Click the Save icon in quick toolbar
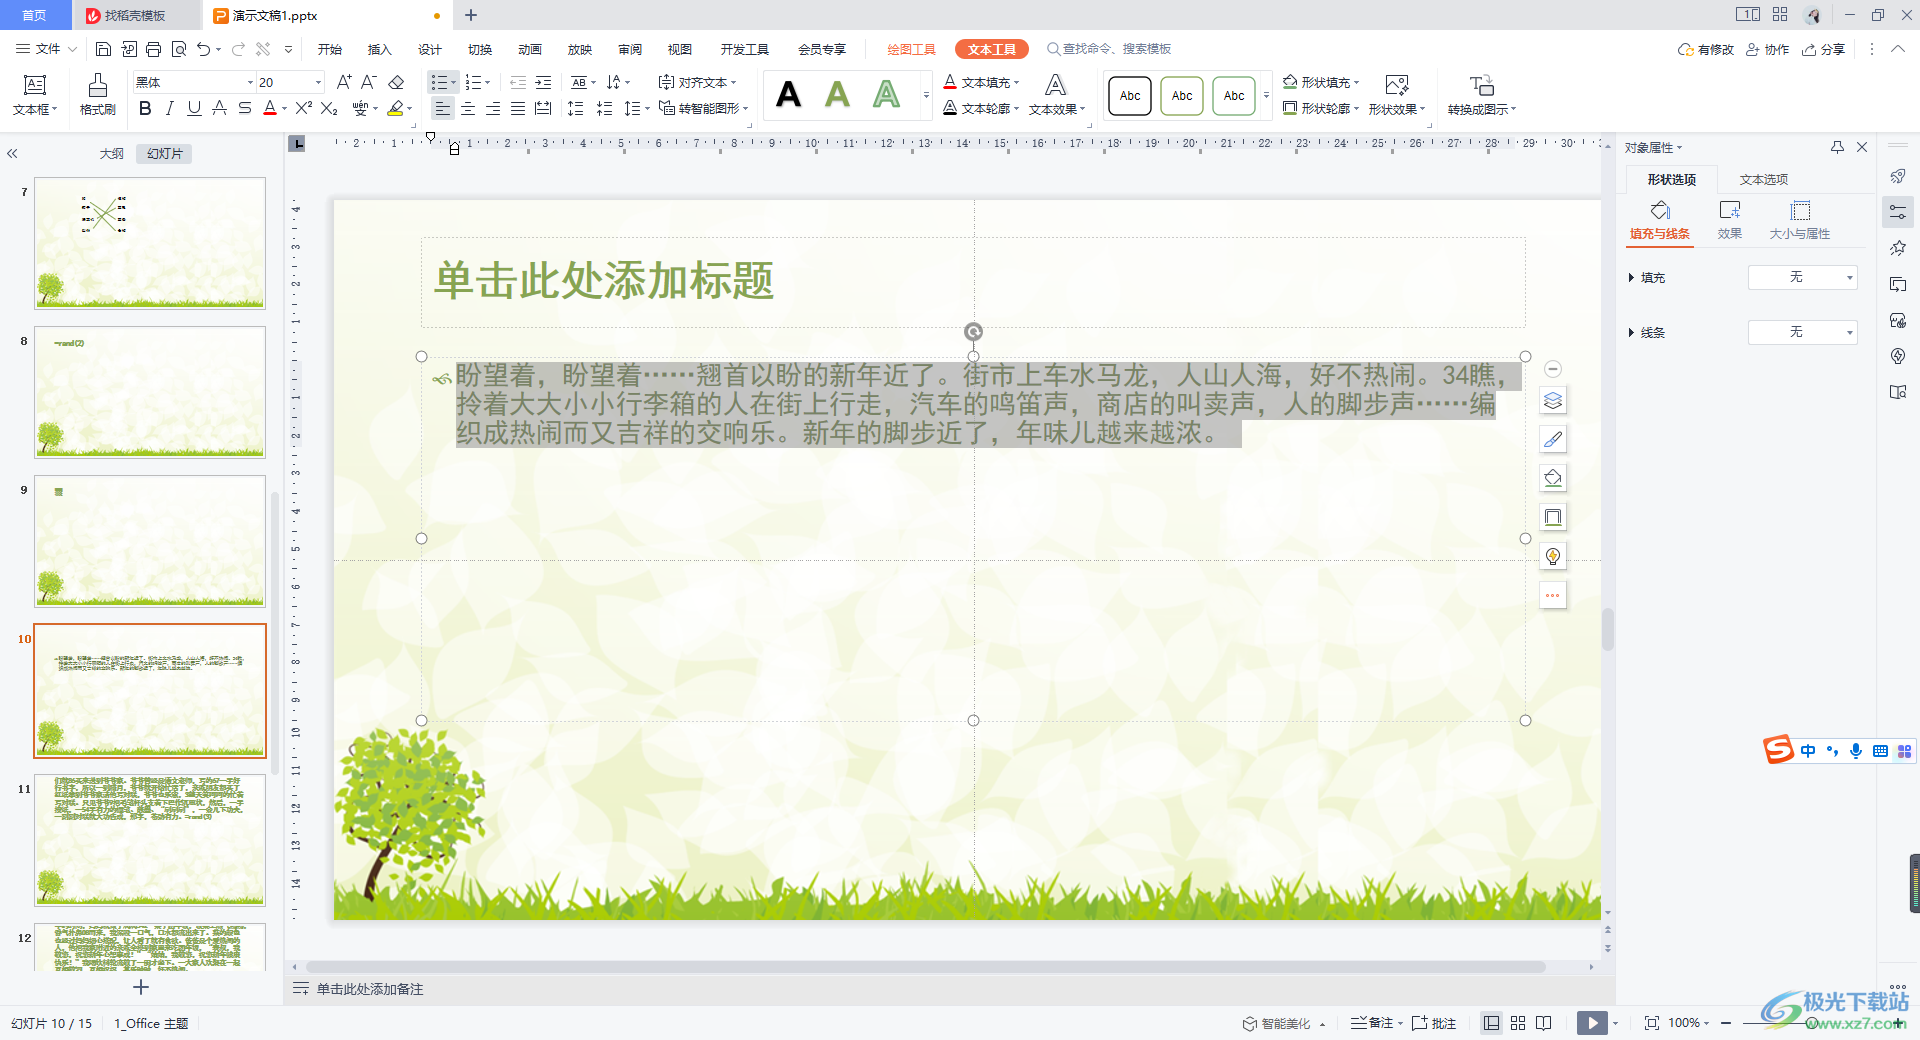The width and height of the screenshot is (1920, 1040). (x=103, y=49)
